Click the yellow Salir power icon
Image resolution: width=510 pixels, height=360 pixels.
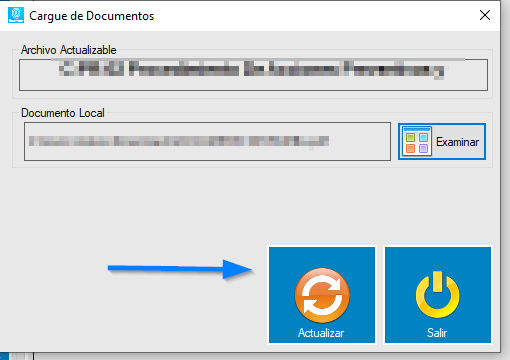click(x=437, y=295)
